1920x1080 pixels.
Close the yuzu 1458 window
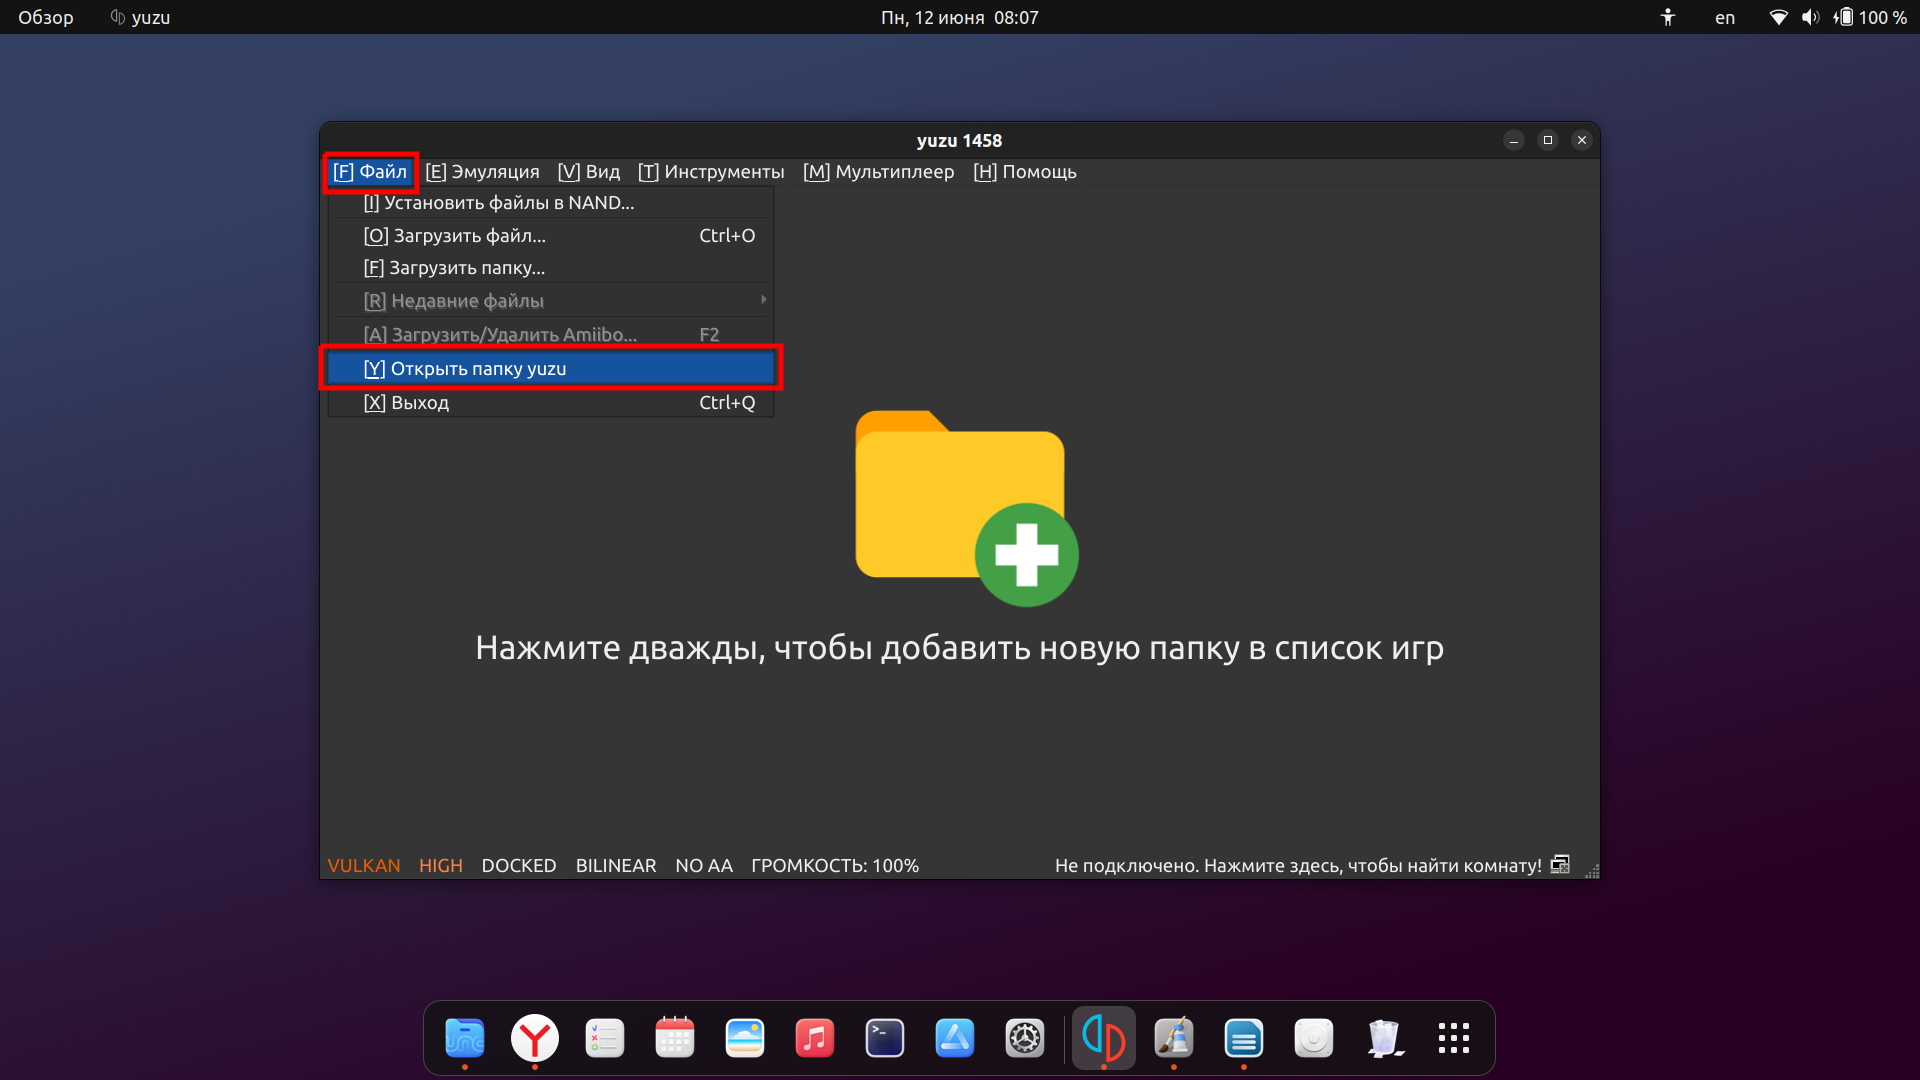[1582, 140]
